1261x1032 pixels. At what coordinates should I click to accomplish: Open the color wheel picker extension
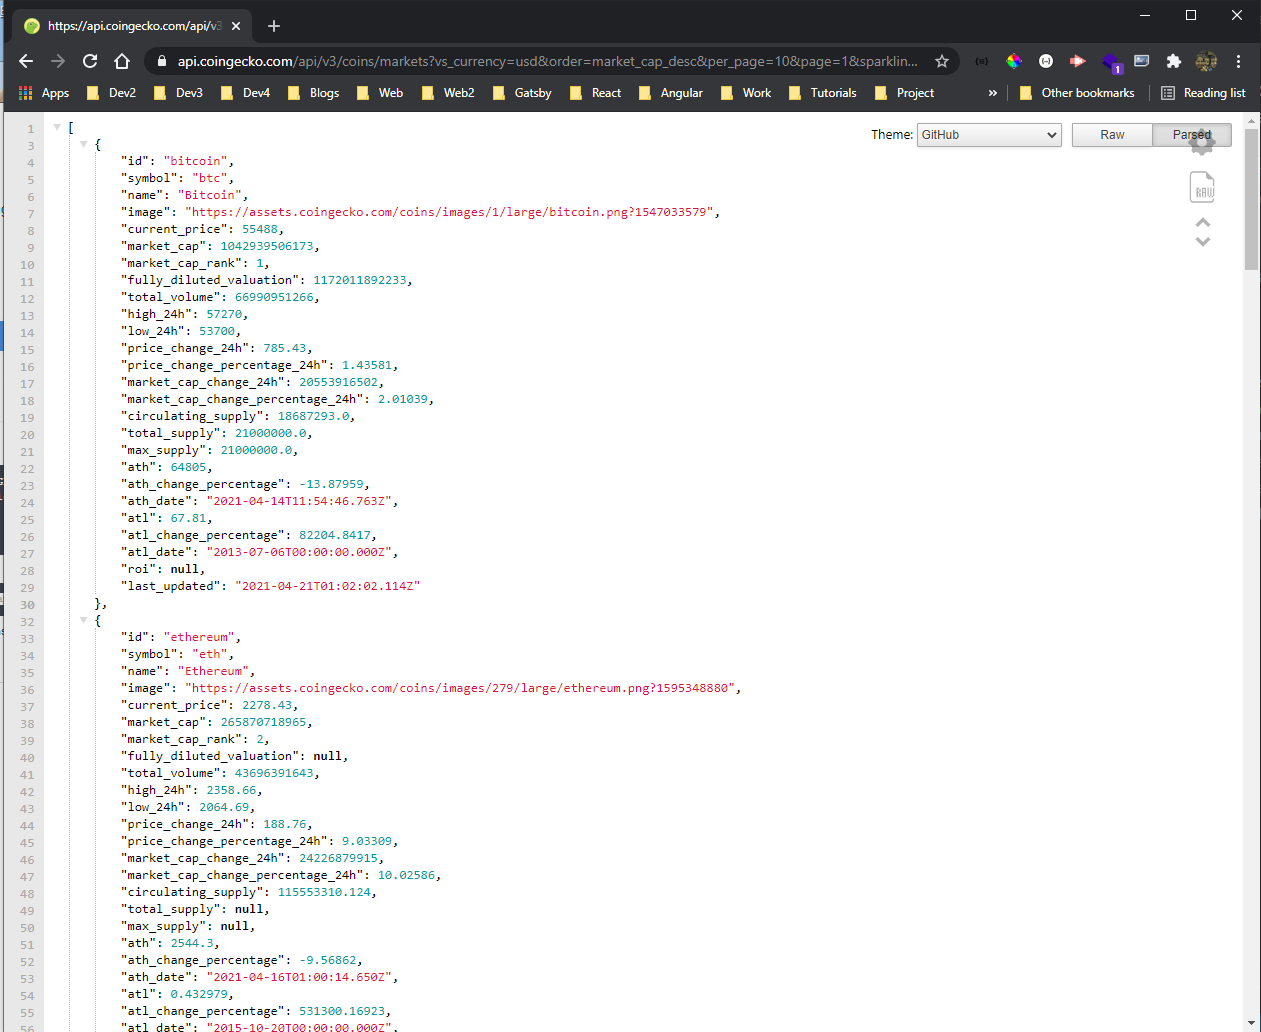point(1014,61)
